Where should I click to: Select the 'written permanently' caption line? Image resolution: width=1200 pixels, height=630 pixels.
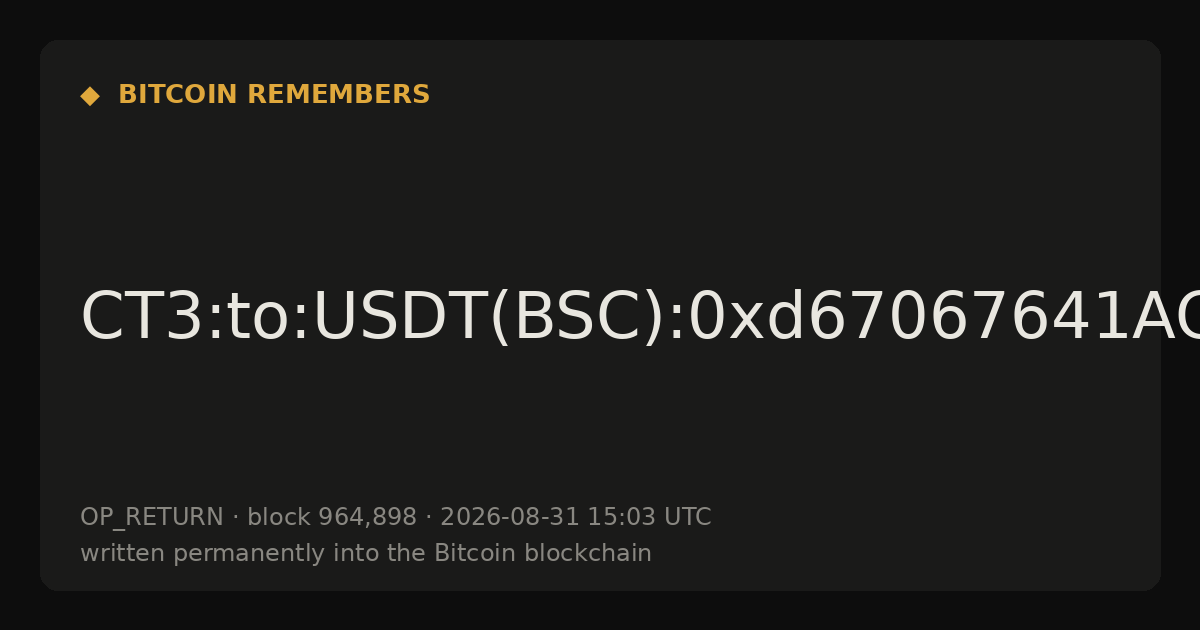tap(366, 554)
